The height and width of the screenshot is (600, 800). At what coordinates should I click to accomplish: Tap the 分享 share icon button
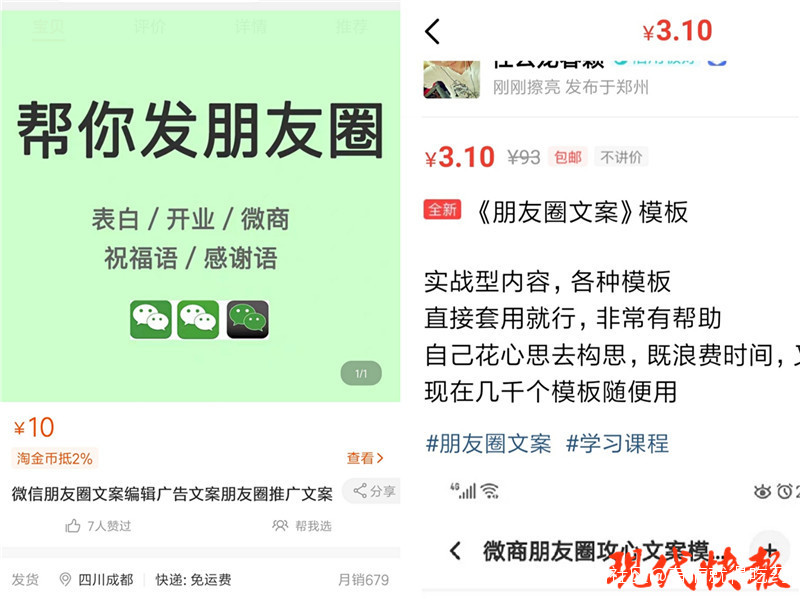(360, 490)
